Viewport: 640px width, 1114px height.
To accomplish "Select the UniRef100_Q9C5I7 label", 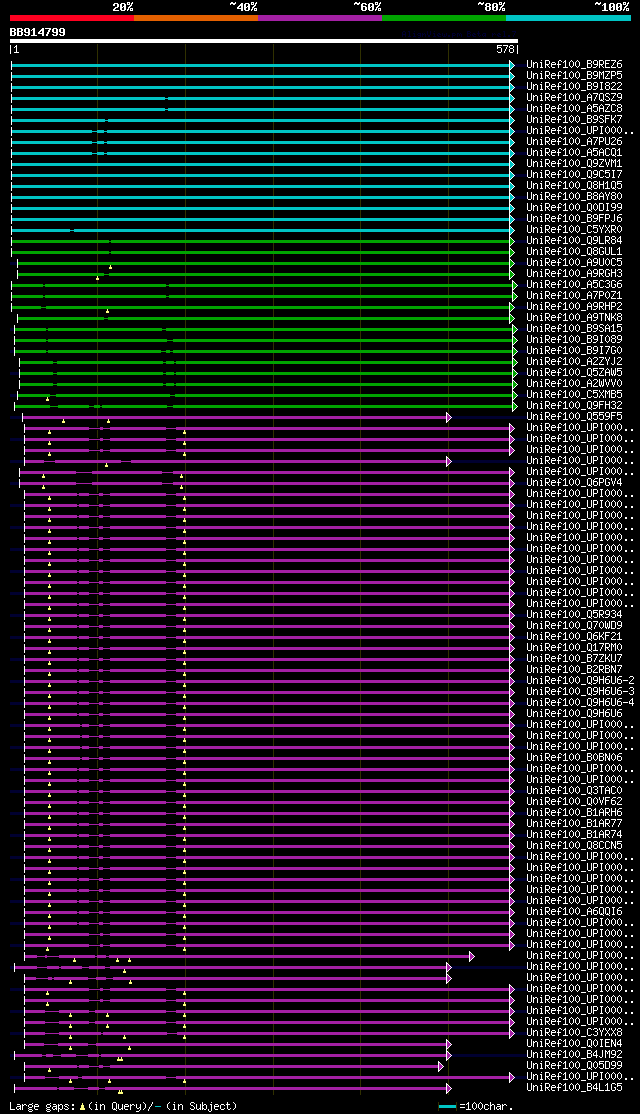I will pos(575,175).
